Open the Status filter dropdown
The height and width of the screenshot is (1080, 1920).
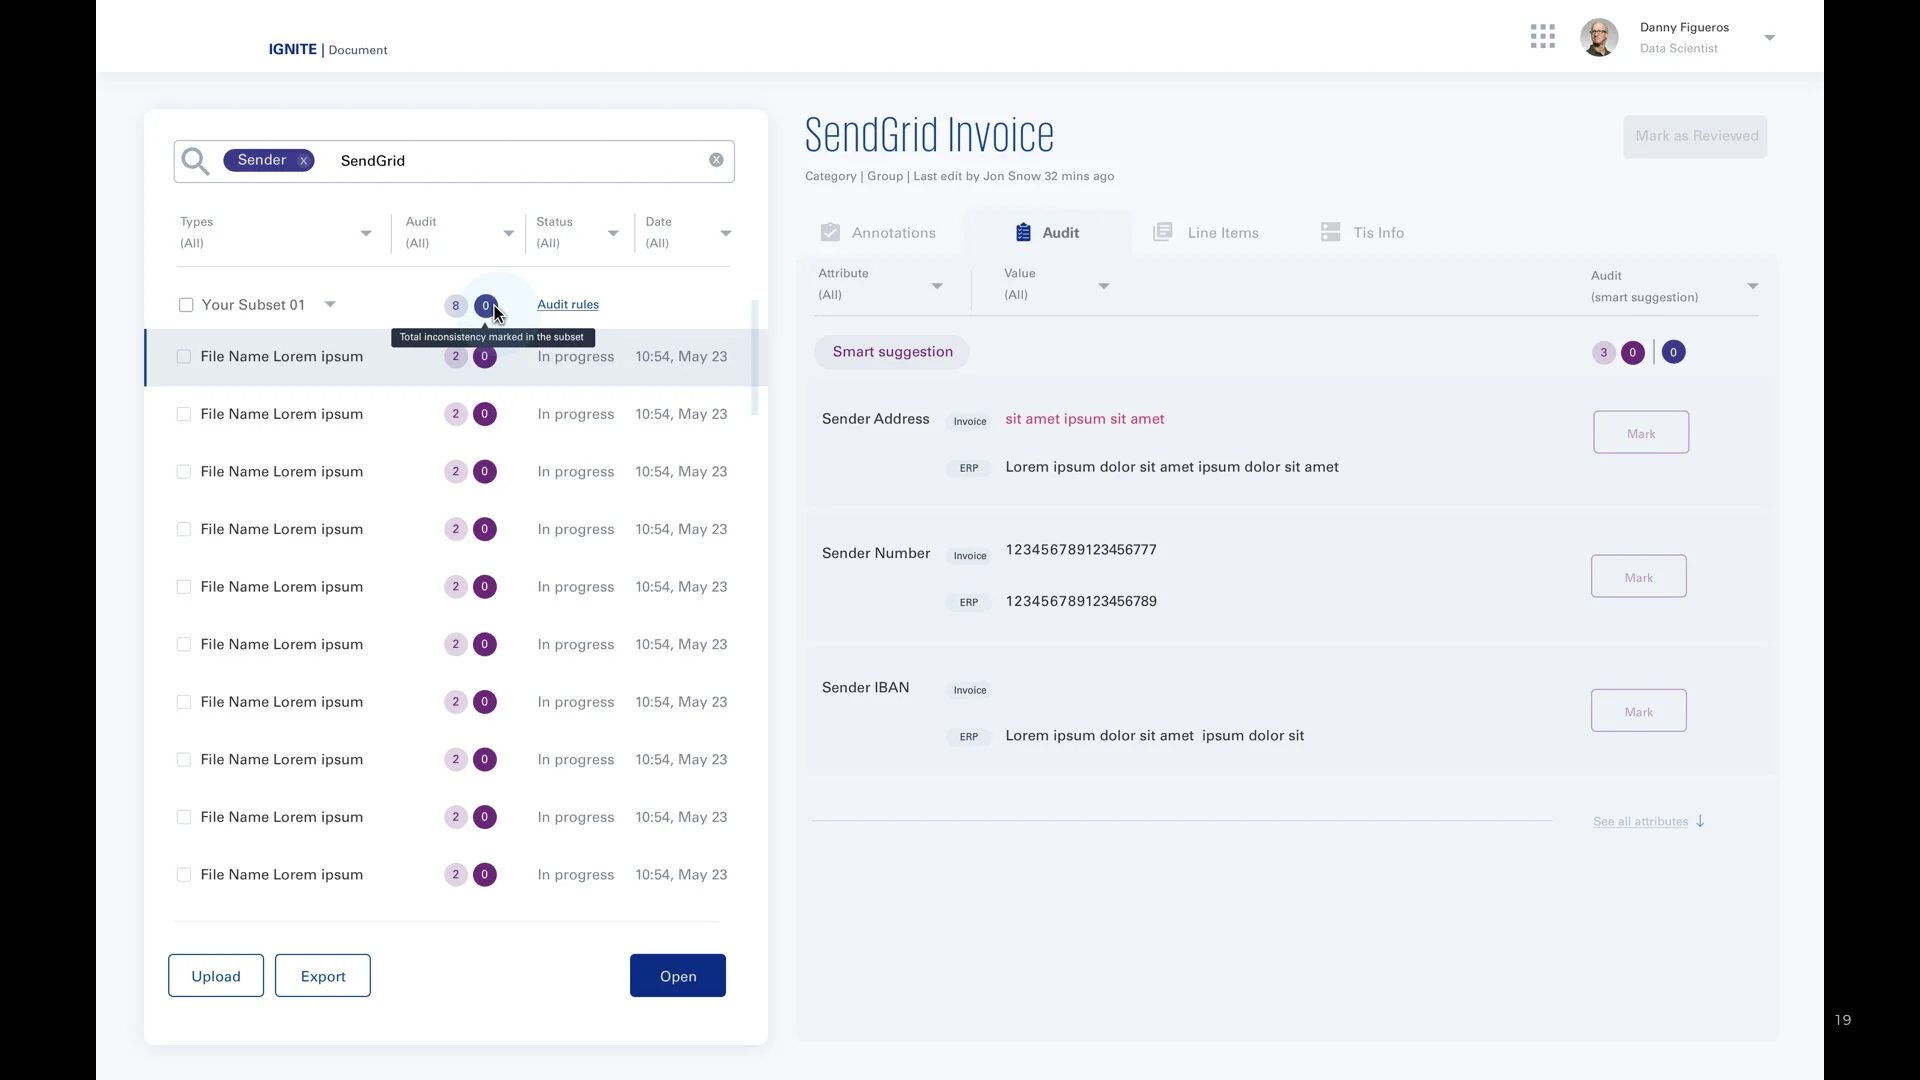pos(613,233)
